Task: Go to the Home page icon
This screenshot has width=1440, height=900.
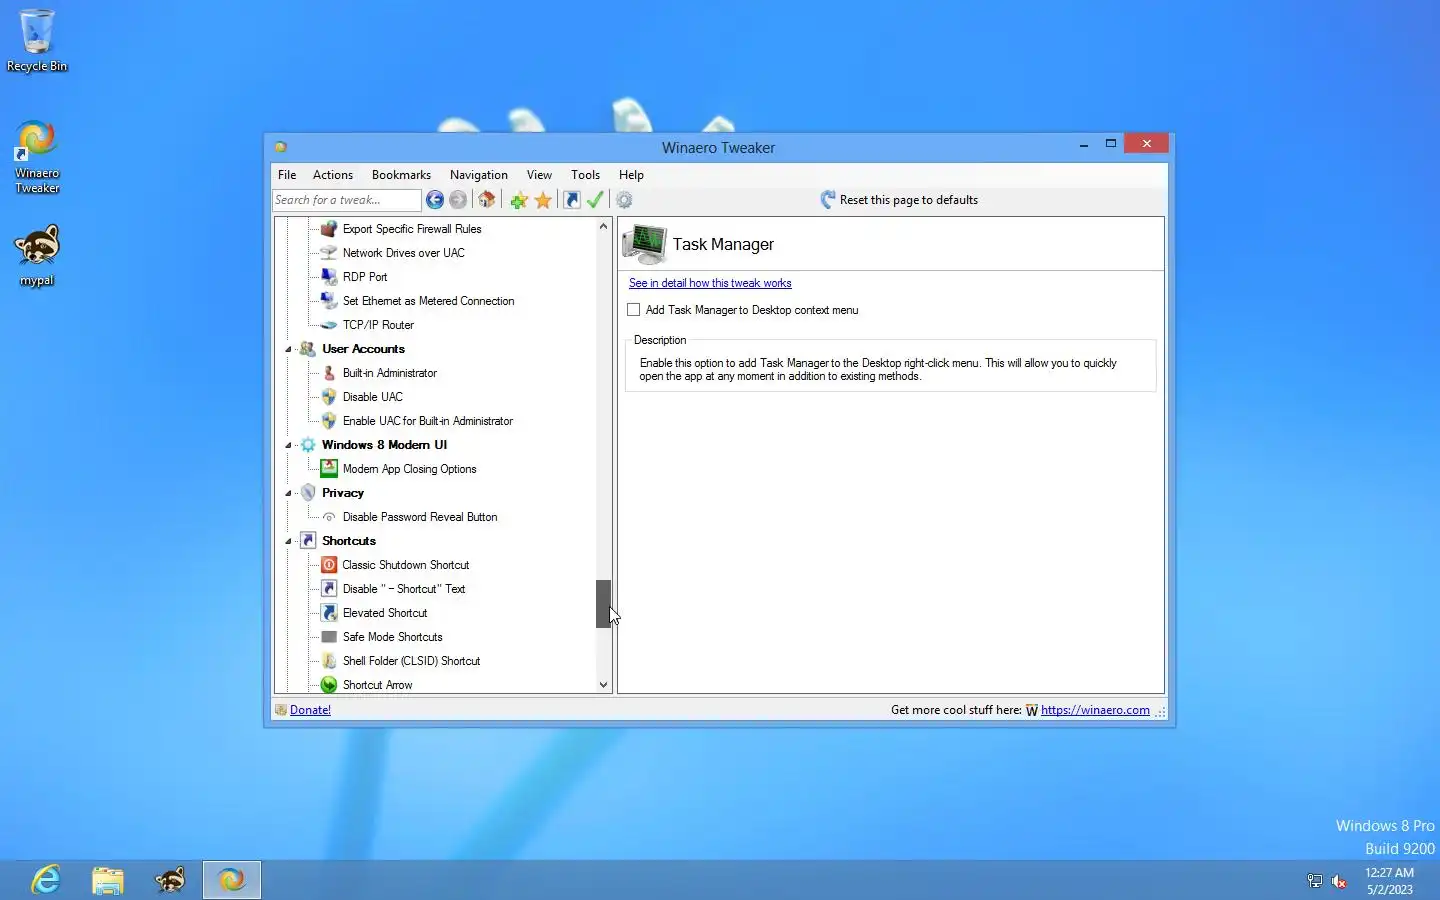Action: click(x=487, y=200)
